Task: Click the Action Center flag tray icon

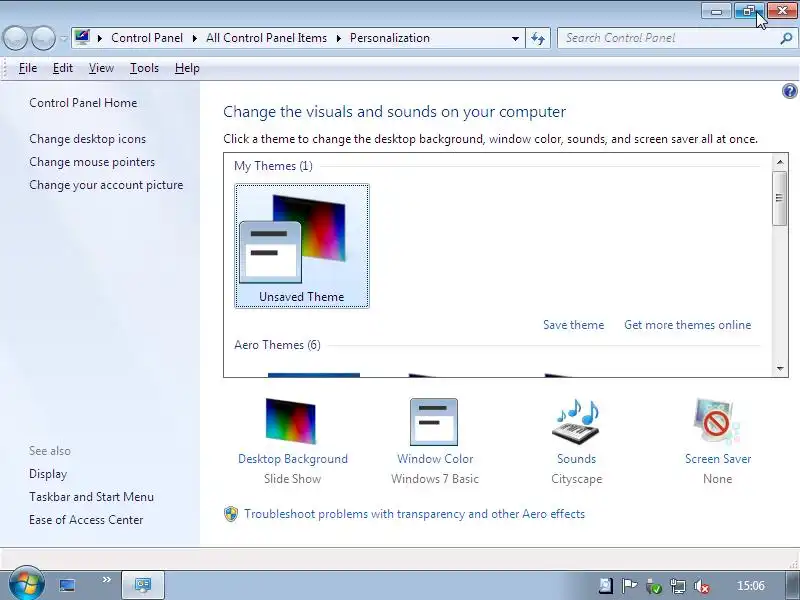Action: pyautogui.click(x=629, y=586)
